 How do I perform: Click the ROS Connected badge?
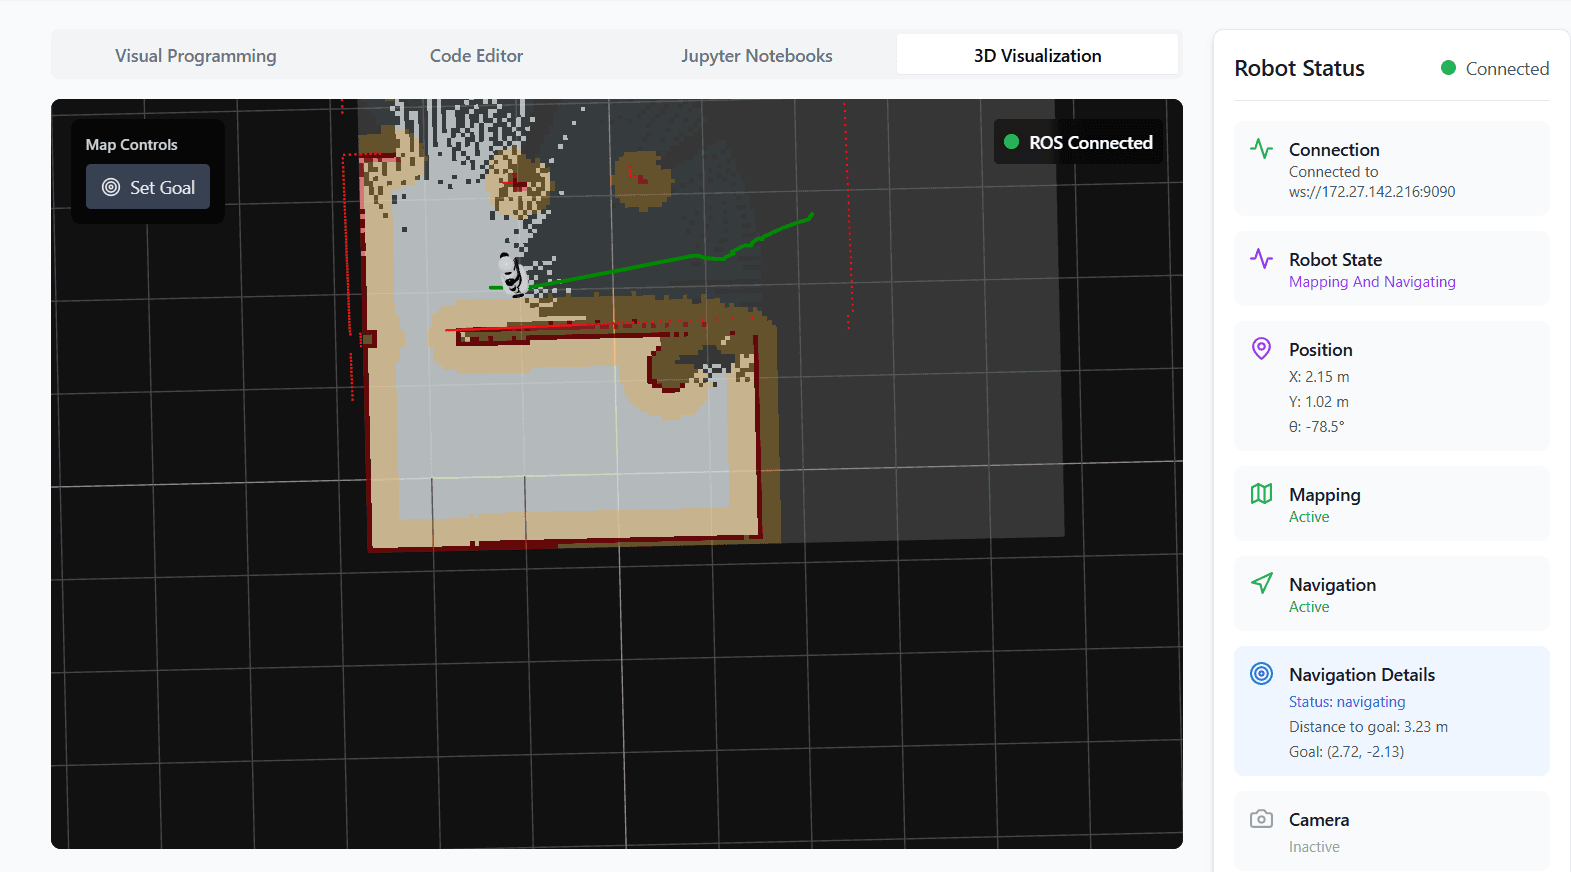[x=1078, y=142]
